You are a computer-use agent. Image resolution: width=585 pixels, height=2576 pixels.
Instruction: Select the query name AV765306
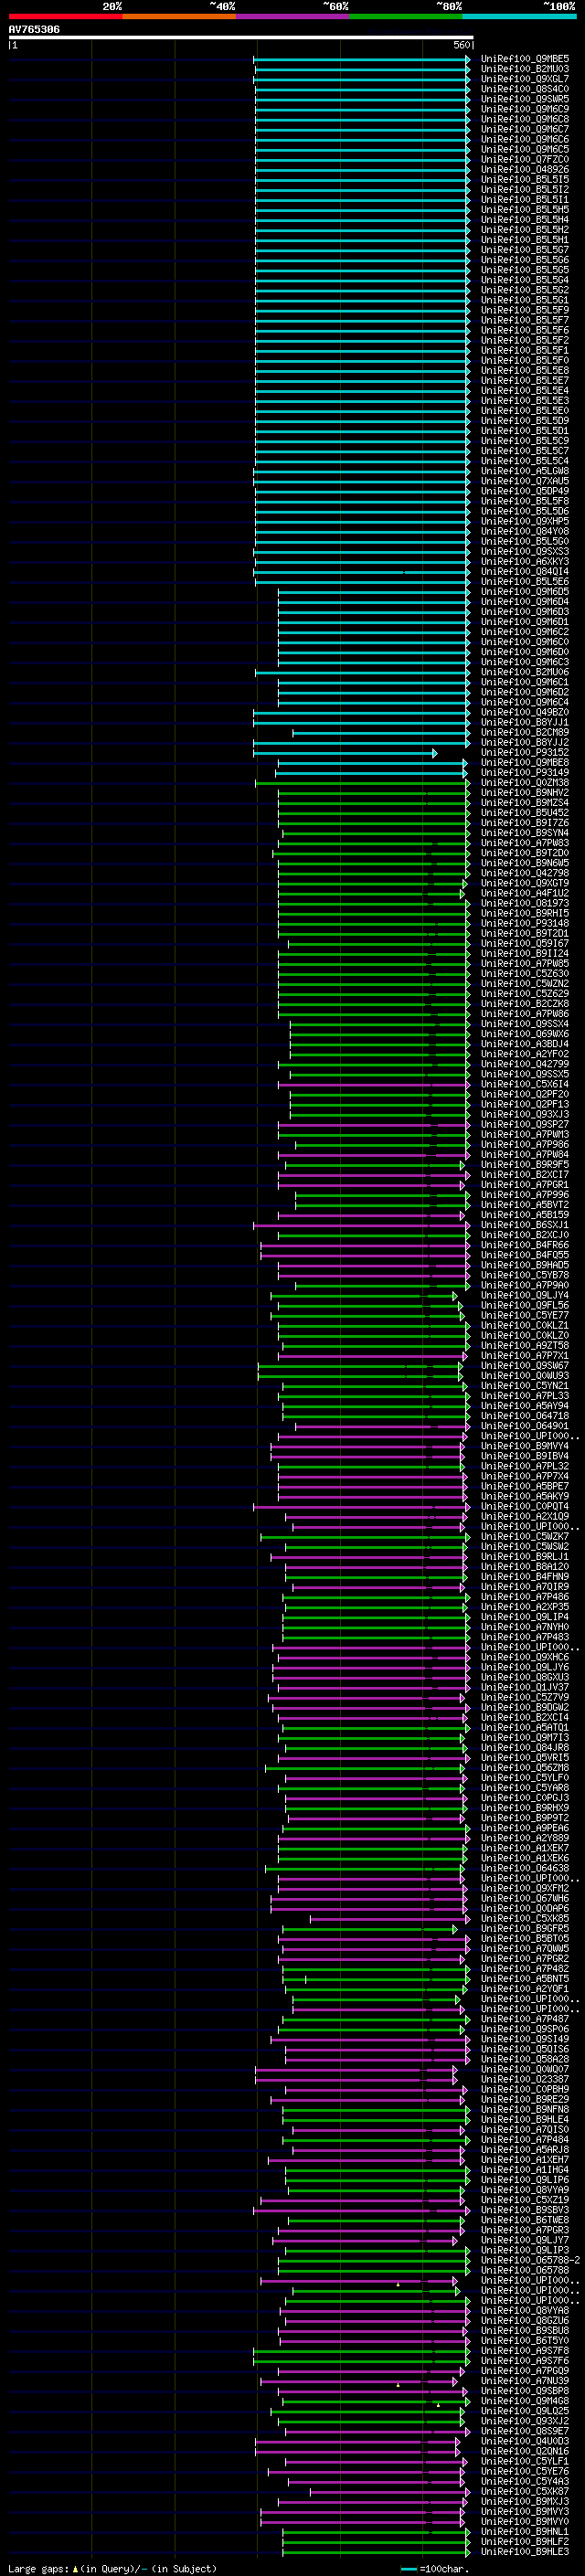34,29
